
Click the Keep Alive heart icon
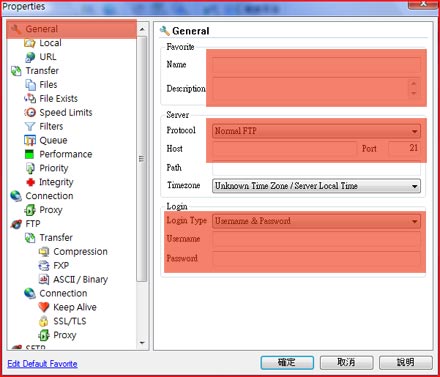[44, 307]
